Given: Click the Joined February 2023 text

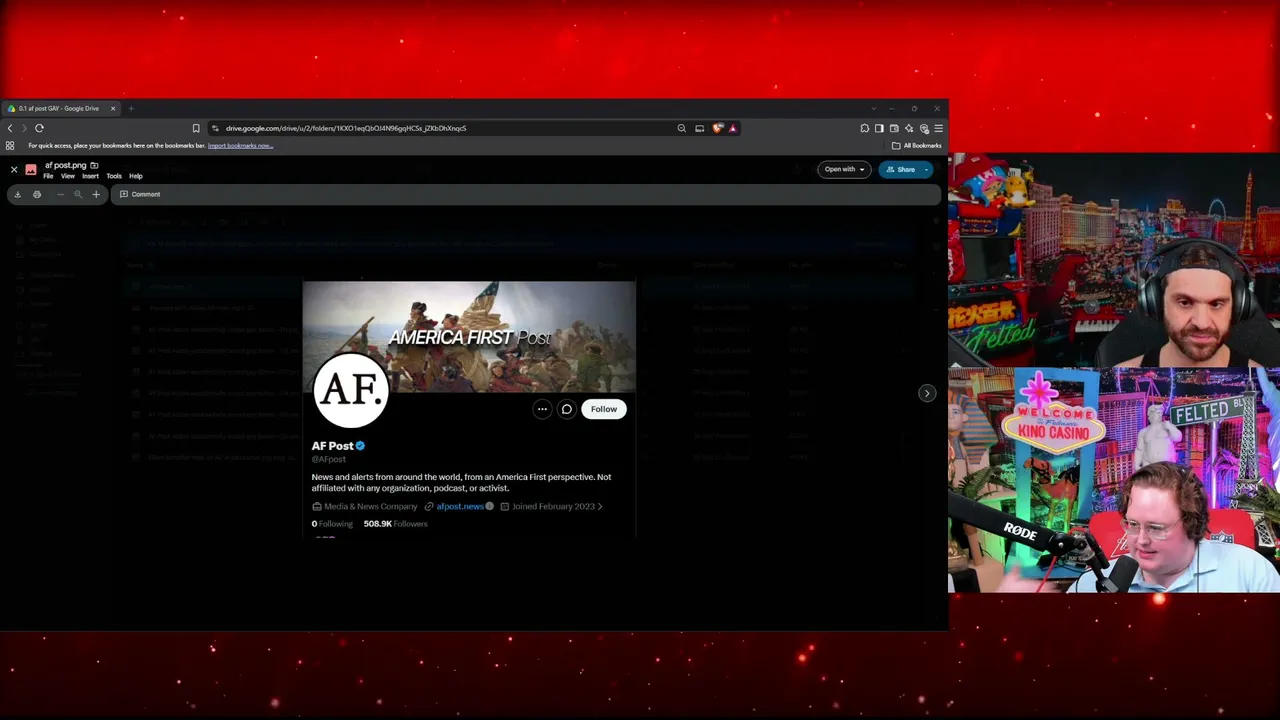Looking at the screenshot, I should 553,506.
